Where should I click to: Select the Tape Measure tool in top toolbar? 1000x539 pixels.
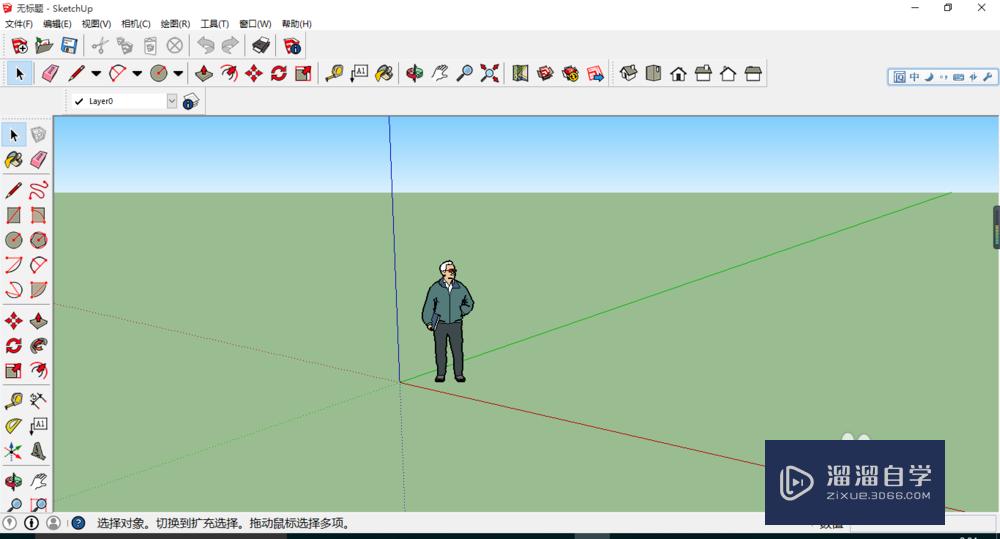(334, 73)
